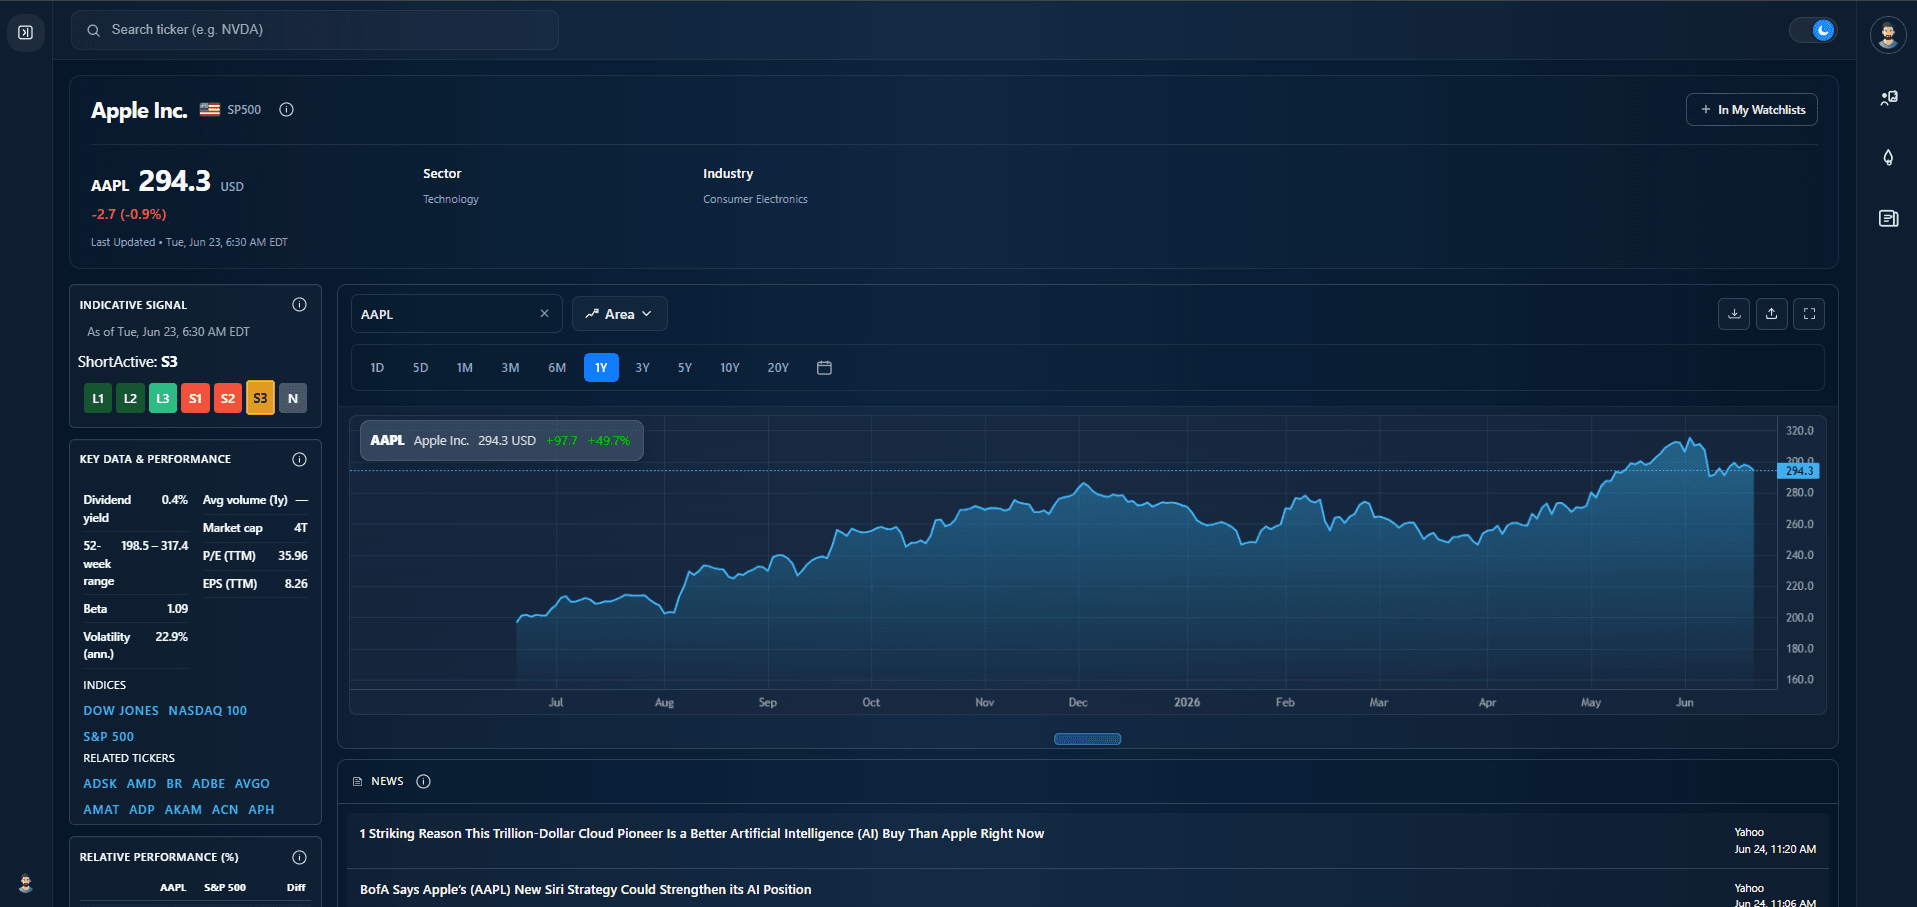Switch chart to 5D range
This screenshot has height=907, width=1917.
(x=420, y=368)
